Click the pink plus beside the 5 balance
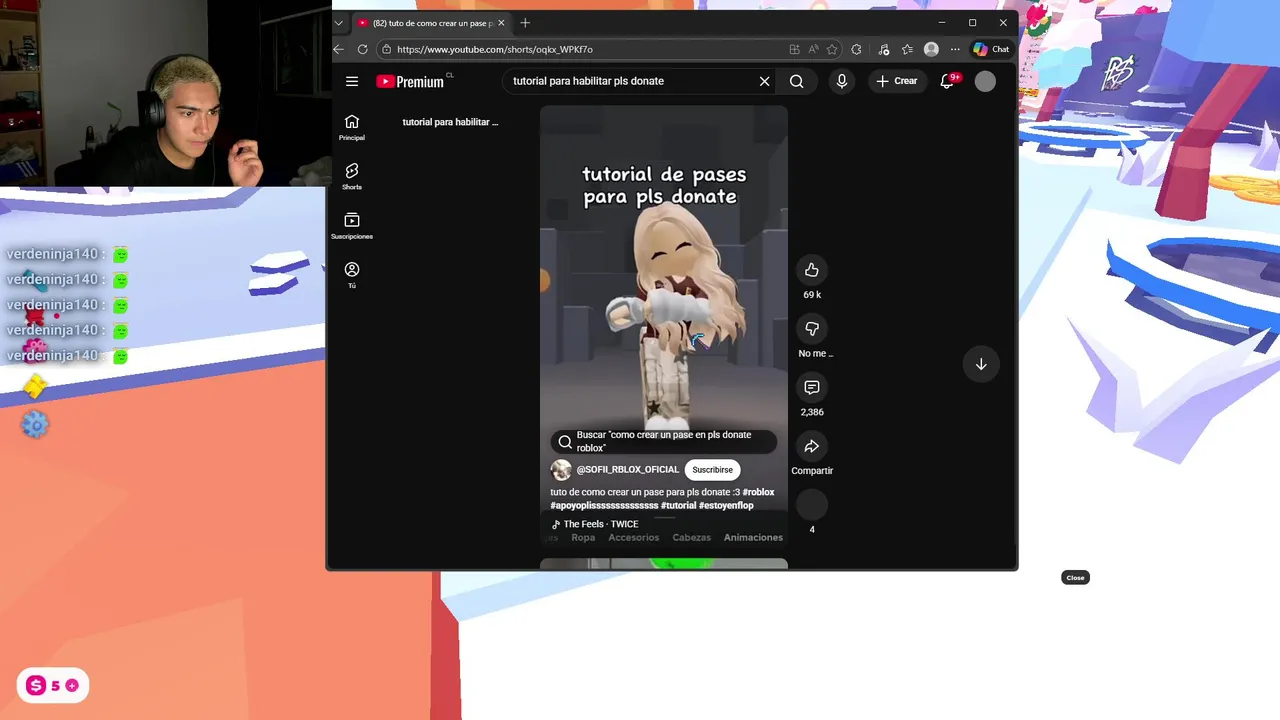The image size is (1280, 720). (x=72, y=686)
